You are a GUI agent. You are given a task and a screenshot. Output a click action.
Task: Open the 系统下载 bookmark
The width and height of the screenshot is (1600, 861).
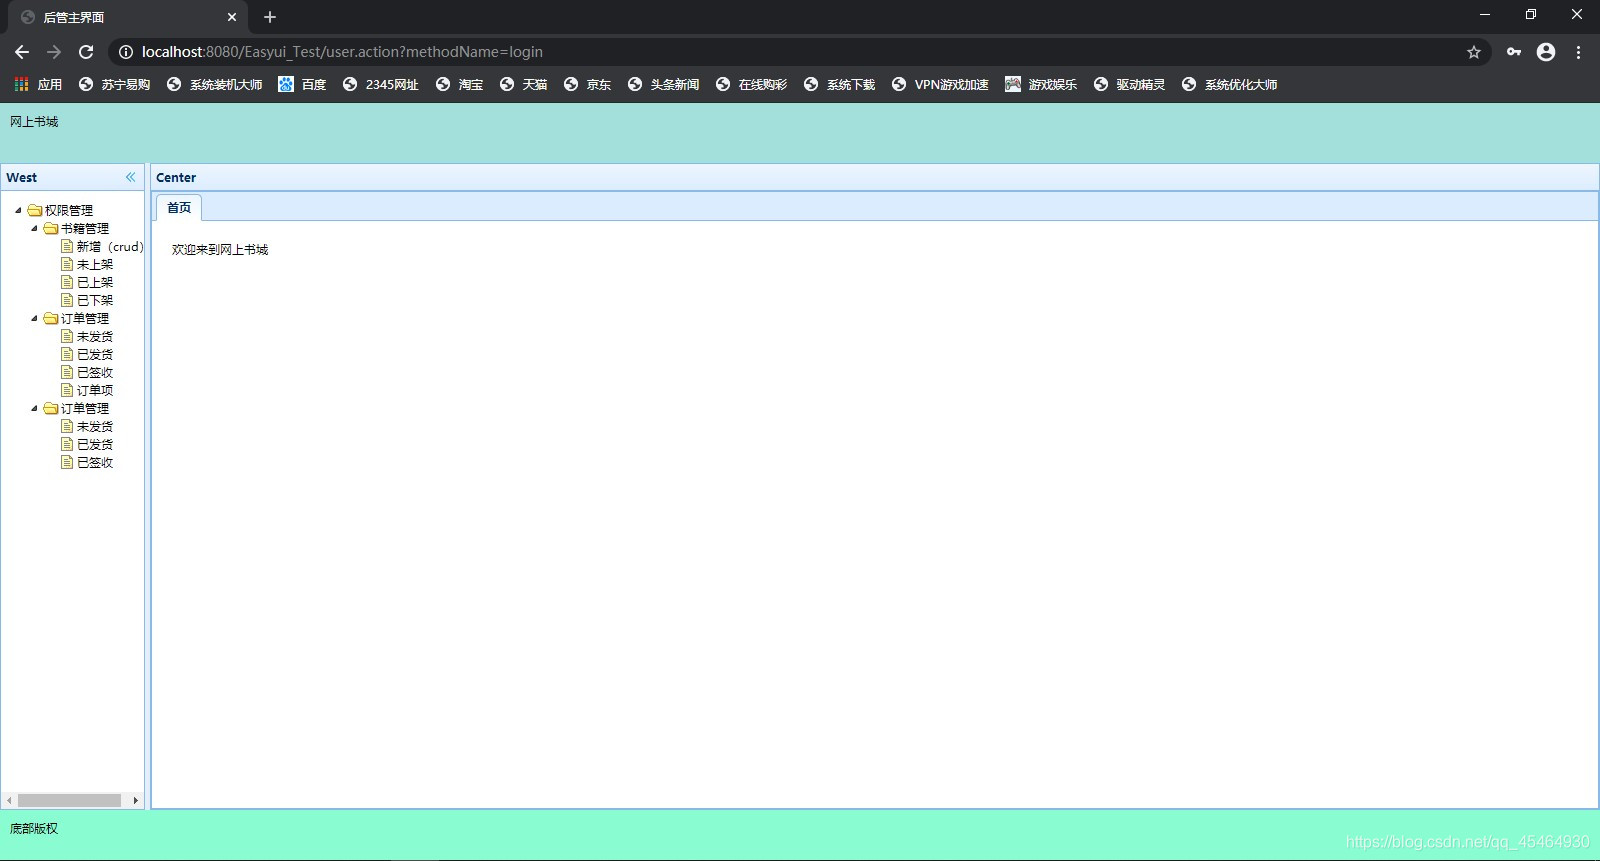pyautogui.click(x=839, y=84)
